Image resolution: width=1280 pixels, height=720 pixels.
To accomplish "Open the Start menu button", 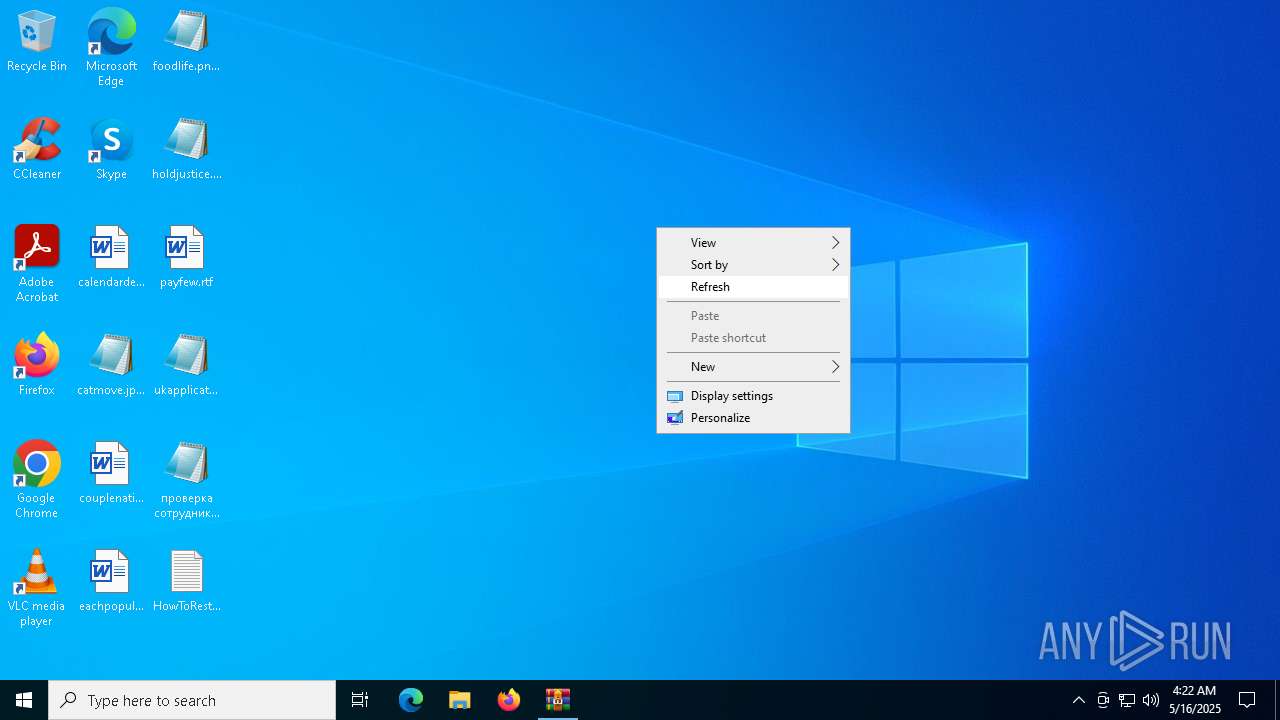I will (24, 700).
